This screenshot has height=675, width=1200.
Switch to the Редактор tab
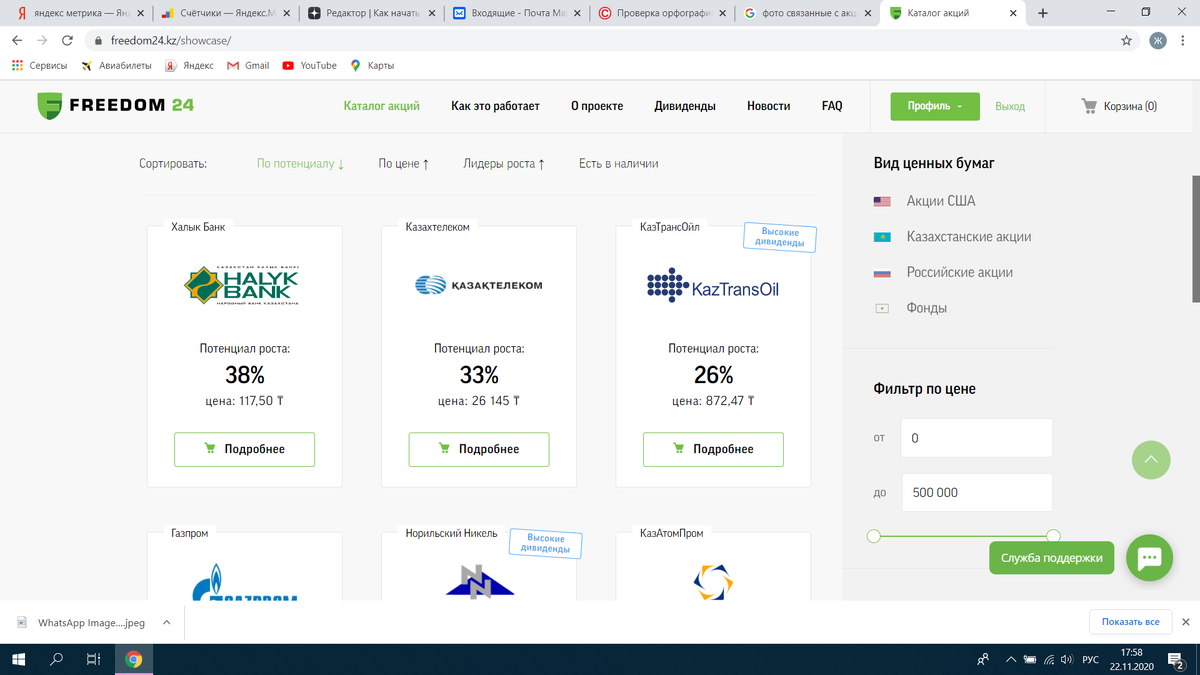(370, 14)
